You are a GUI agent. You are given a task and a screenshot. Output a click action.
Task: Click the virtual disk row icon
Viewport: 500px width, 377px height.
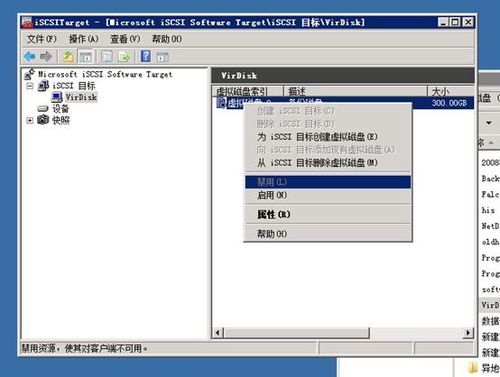(221, 103)
